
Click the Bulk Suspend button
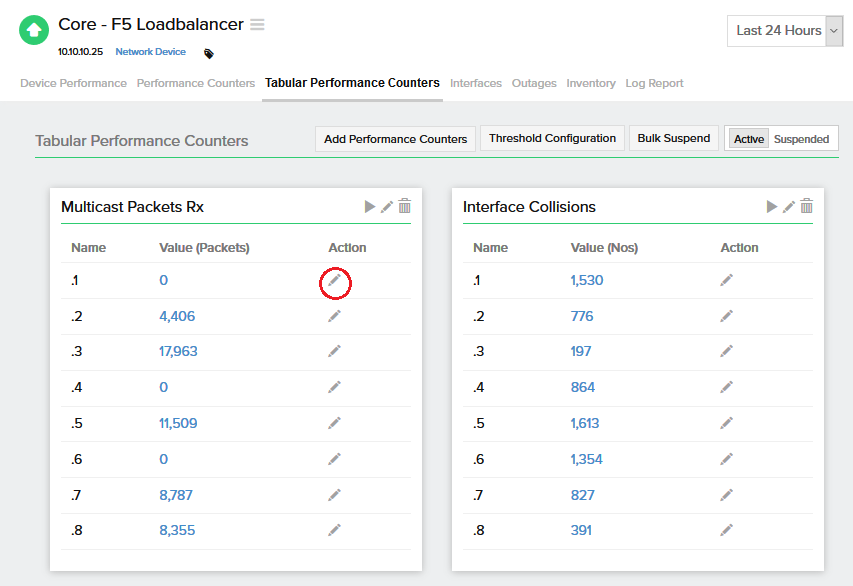pyautogui.click(x=673, y=139)
